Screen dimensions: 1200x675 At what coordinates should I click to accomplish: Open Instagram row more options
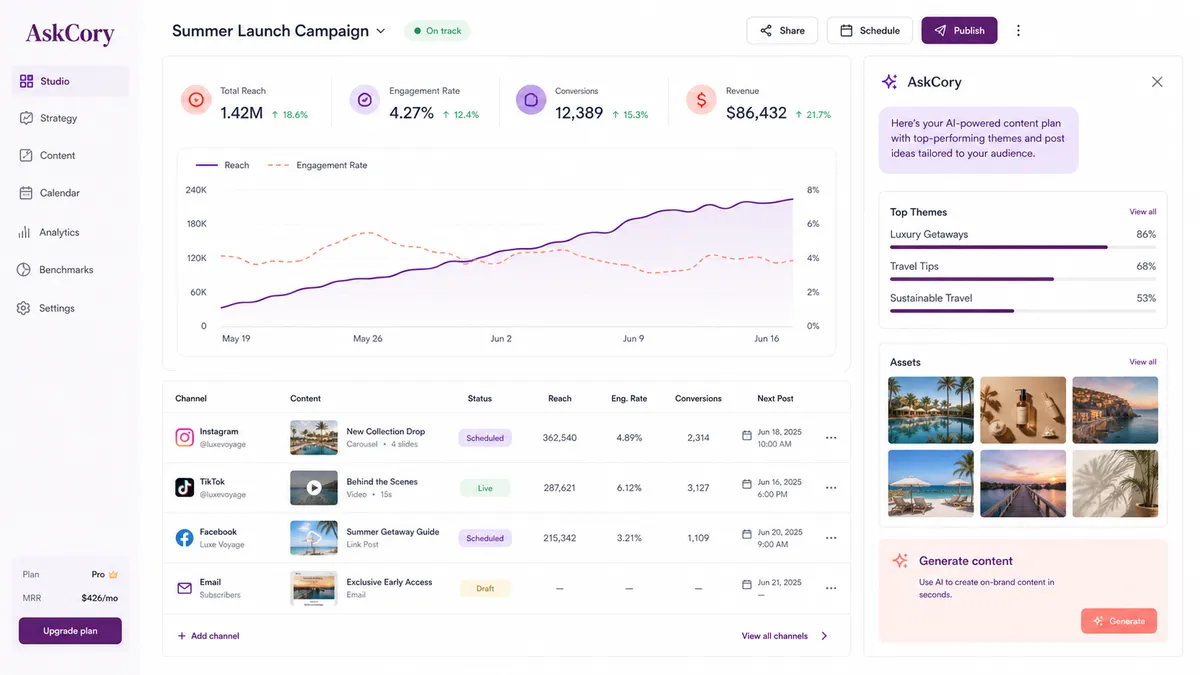point(831,438)
